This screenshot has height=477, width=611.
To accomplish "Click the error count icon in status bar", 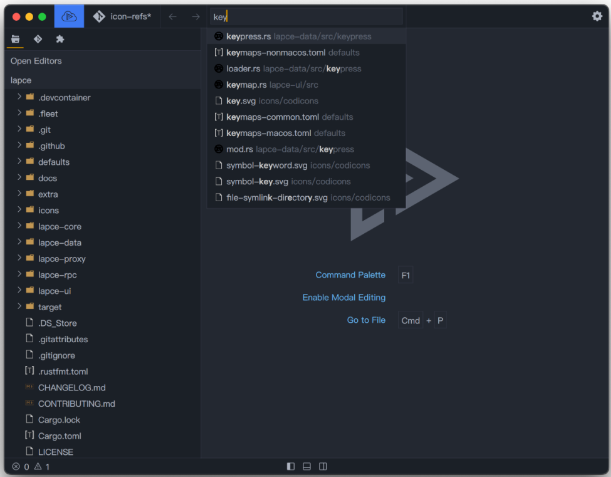I will (16, 467).
